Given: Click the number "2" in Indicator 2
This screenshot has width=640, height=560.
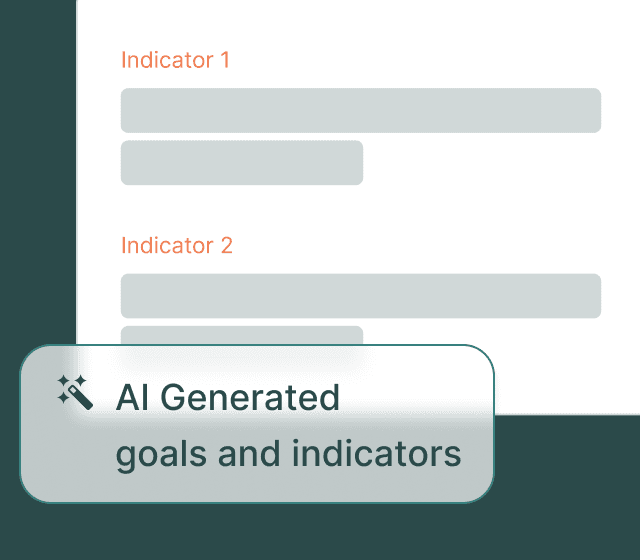Looking at the screenshot, I should tap(226, 245).
